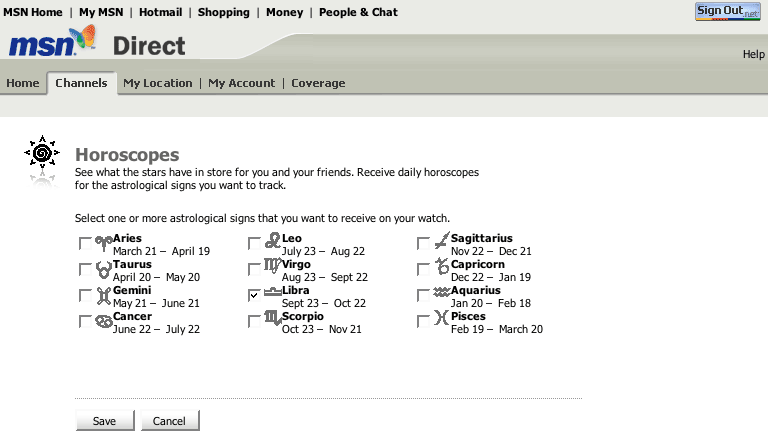The image size is (768, 436).
Task: Click the Libra scales symbol icon
Action: click(x=272, y=292)
